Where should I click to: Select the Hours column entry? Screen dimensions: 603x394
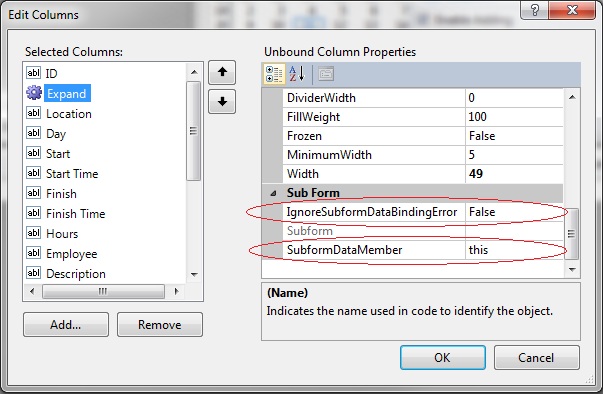(62, 234)
